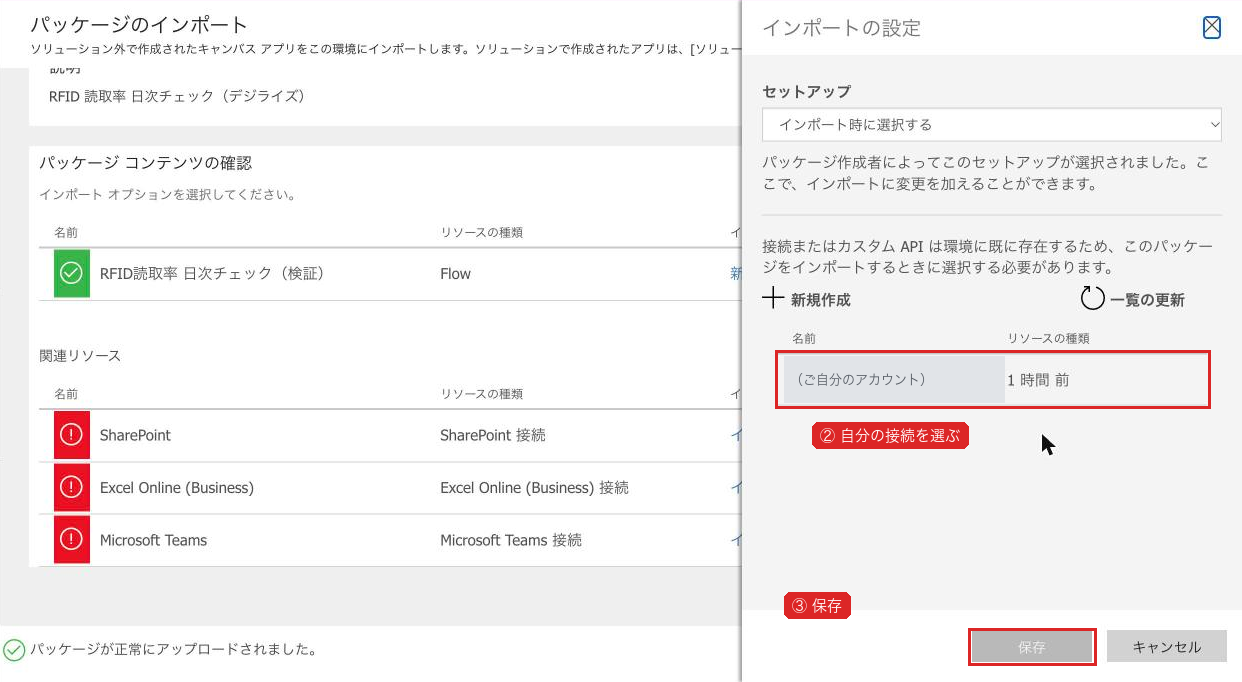1242x682 pixels.
Task: Select the Microsoft Teams resource name
Action: 153,539
